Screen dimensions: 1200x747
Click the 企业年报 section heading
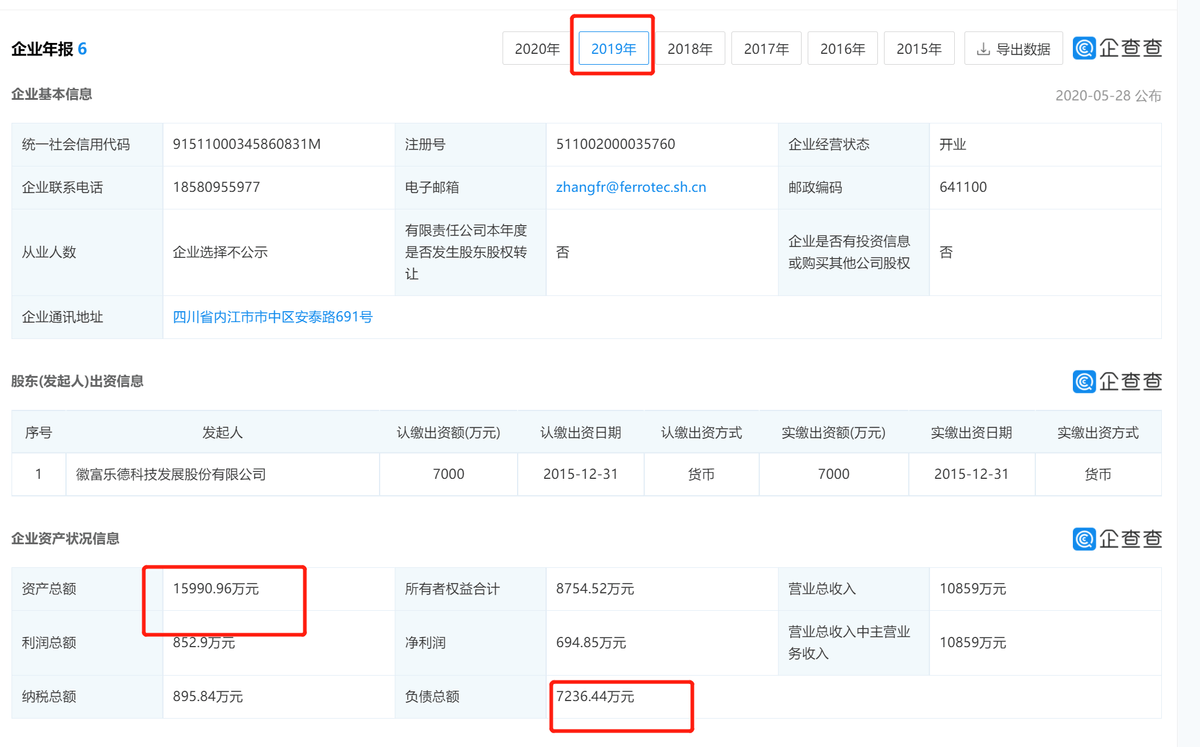(x=49, y=49)
